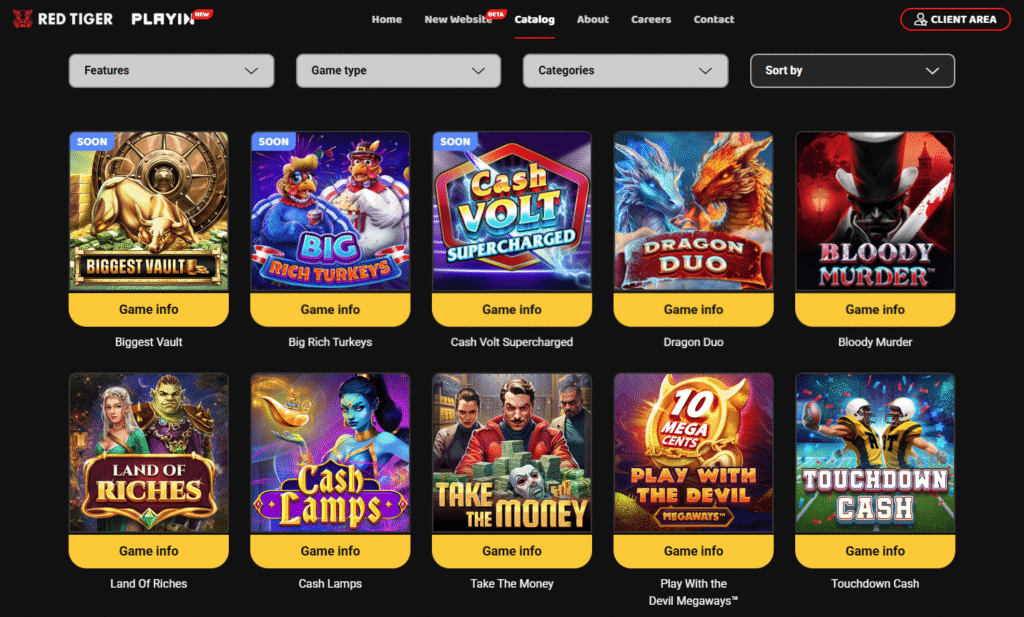Open the Game type dropdown
This screenshot has height=617, width=1024.
point(398,71)
